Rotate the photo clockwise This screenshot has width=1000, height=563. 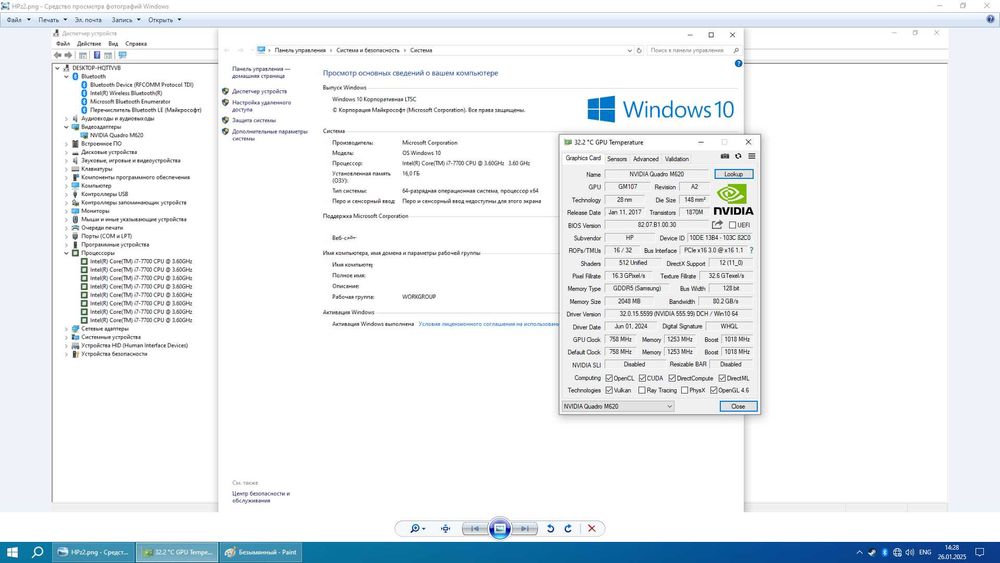[x=568, y=529]
